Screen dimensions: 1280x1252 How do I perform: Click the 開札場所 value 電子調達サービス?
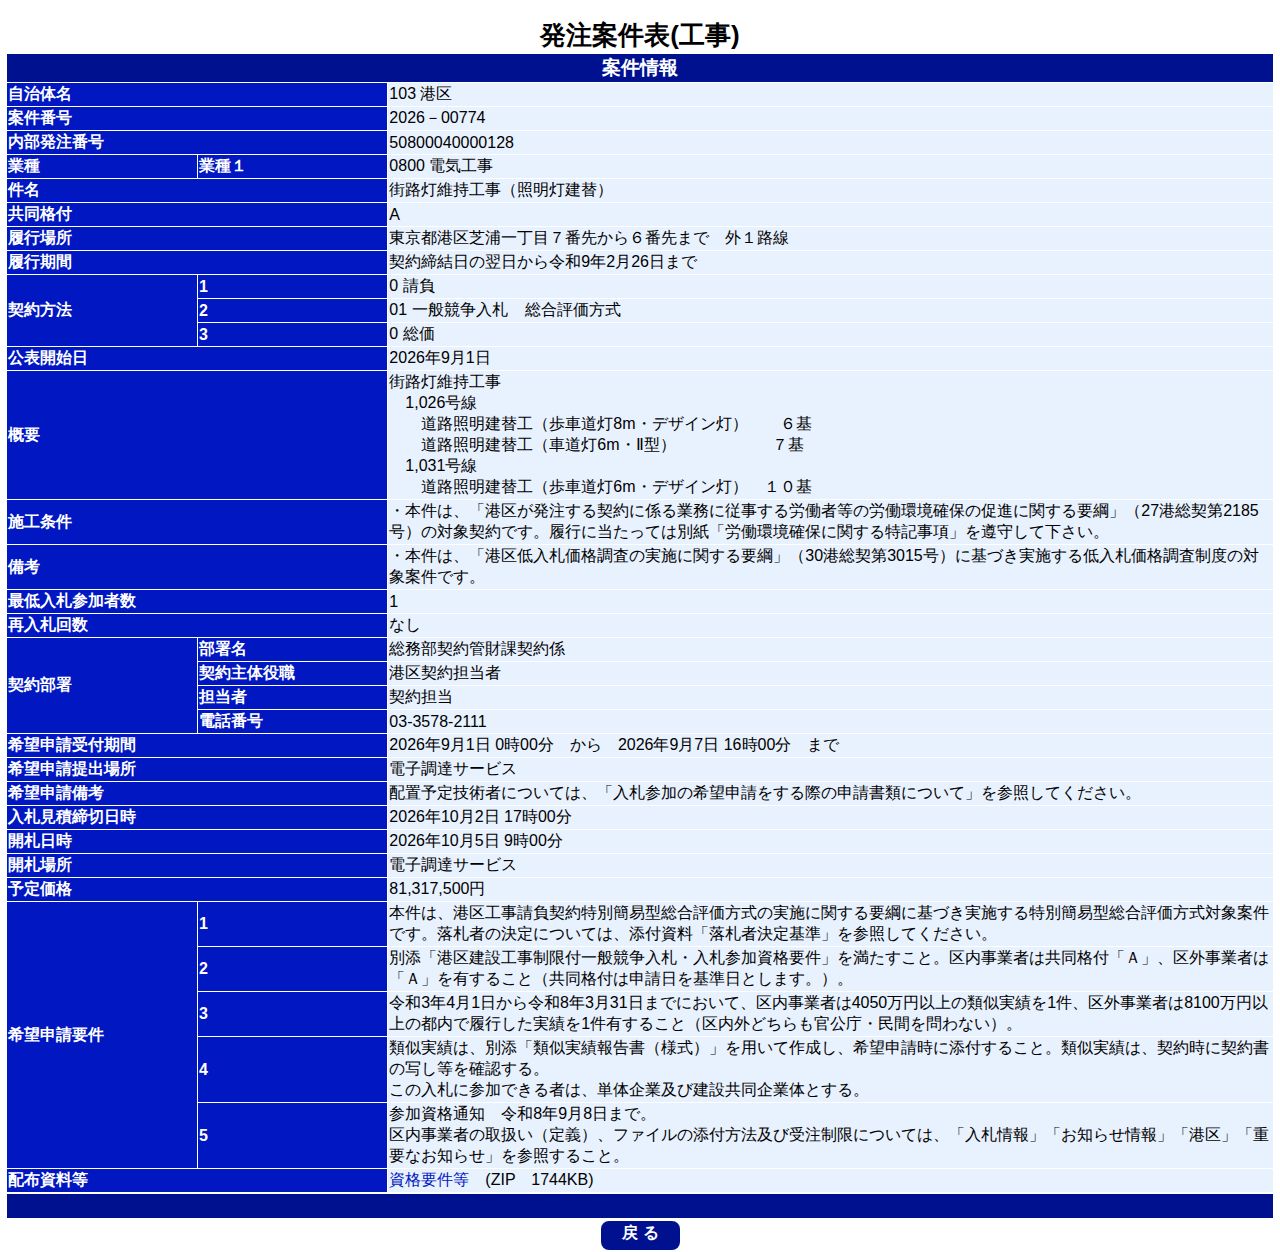pyautogui.click(x=453, y=865)
